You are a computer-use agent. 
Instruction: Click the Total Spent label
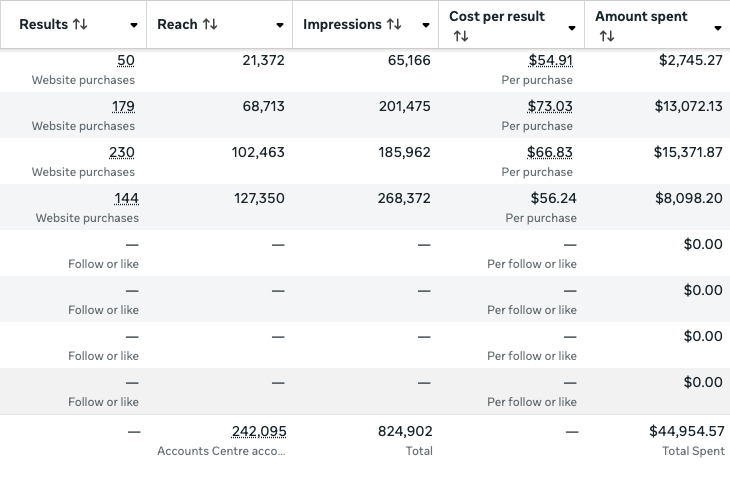click(693, 451)
